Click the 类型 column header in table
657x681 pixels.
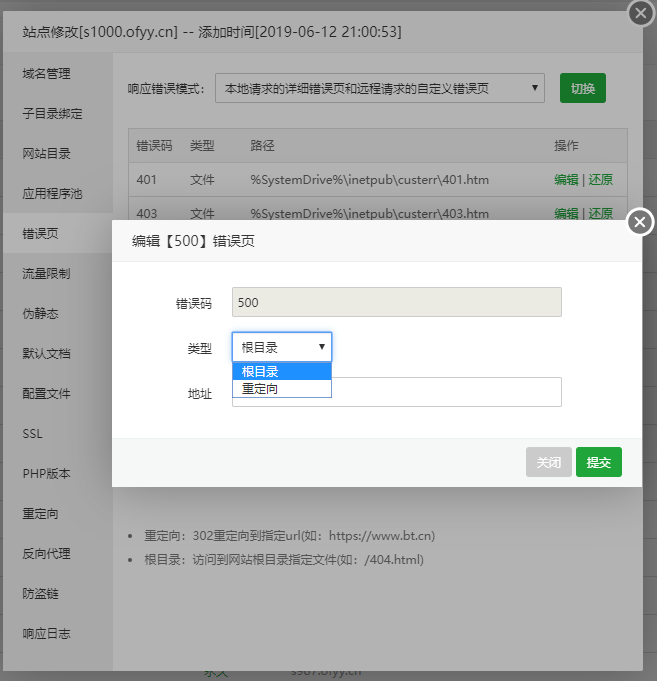tap(202, 145)
